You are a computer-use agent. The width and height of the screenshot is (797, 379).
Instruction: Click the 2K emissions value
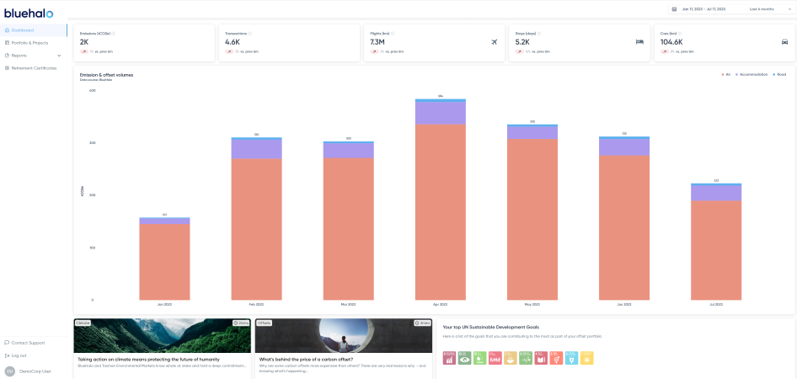point(84,42)
